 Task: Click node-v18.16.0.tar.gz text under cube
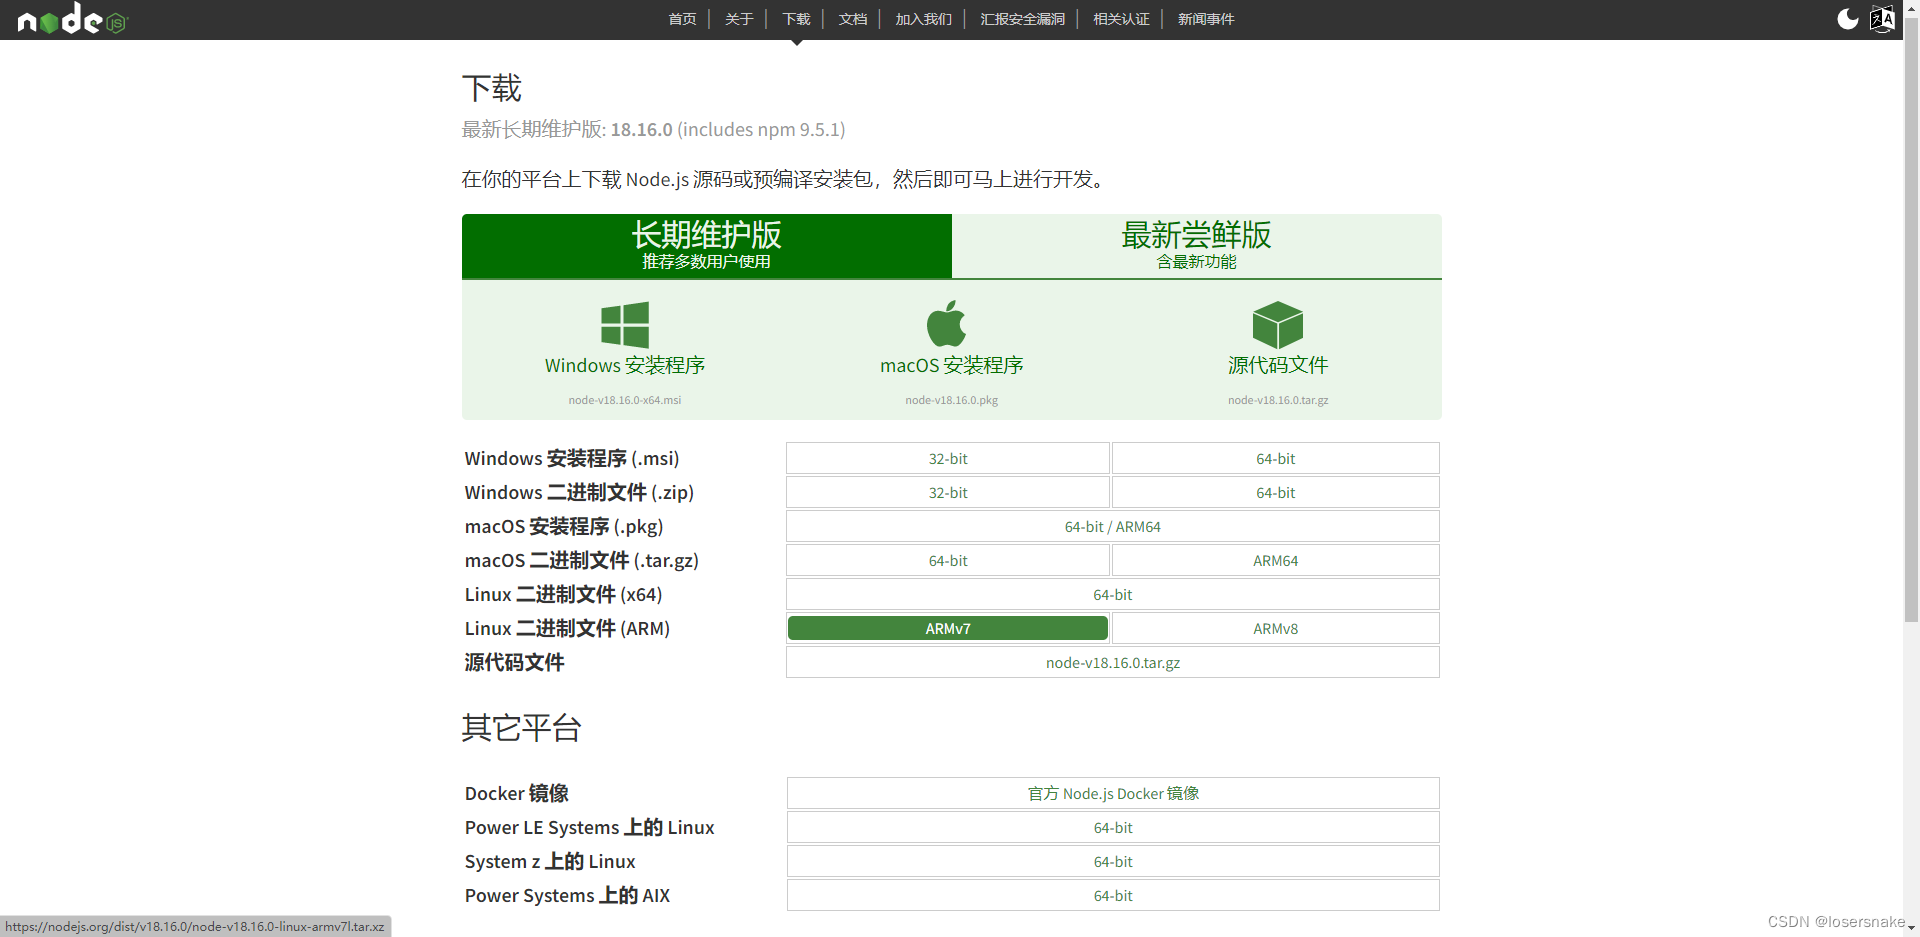1278,400
